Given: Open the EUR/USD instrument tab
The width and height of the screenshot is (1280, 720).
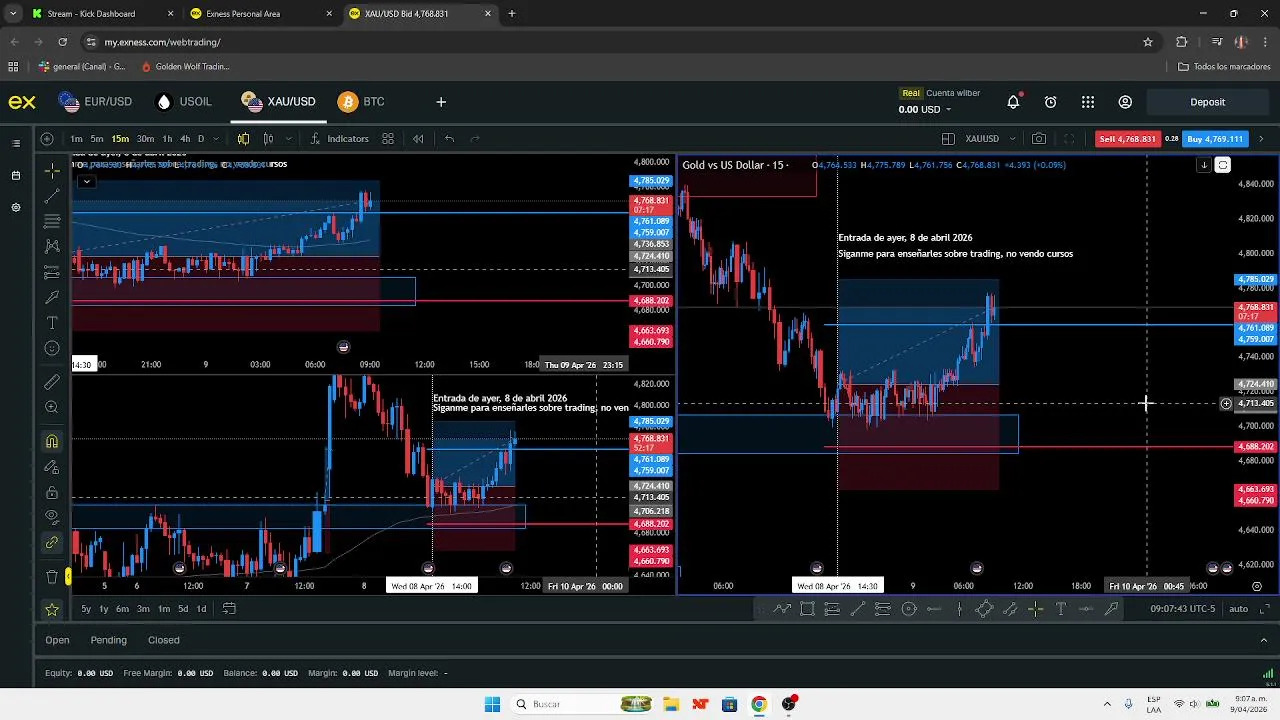Looking at the screenshot, I should tap(95, 102).
